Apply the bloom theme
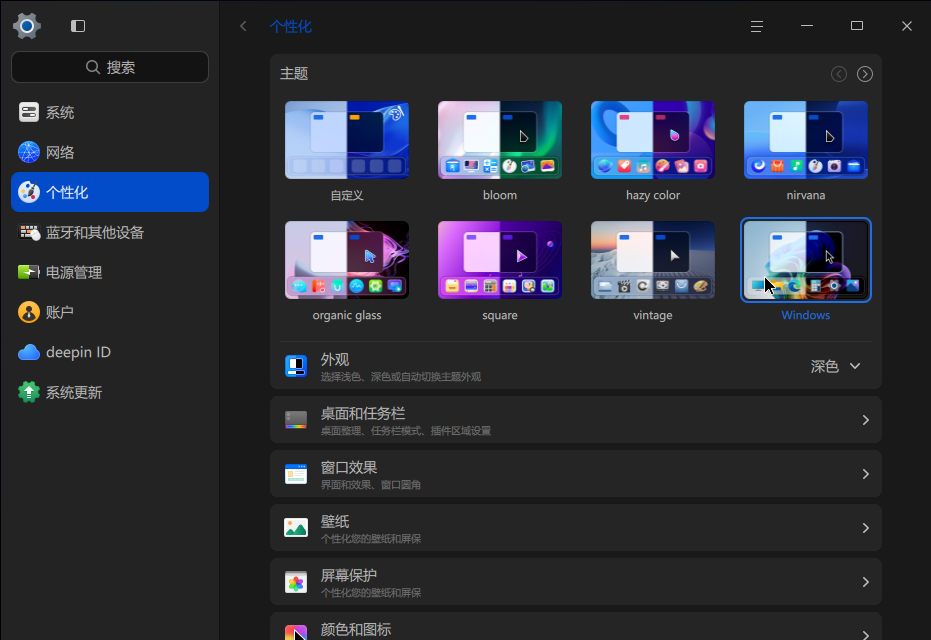The width and height of the screenshot is (931, 640). pyautogui.click(x=500, y=140)
